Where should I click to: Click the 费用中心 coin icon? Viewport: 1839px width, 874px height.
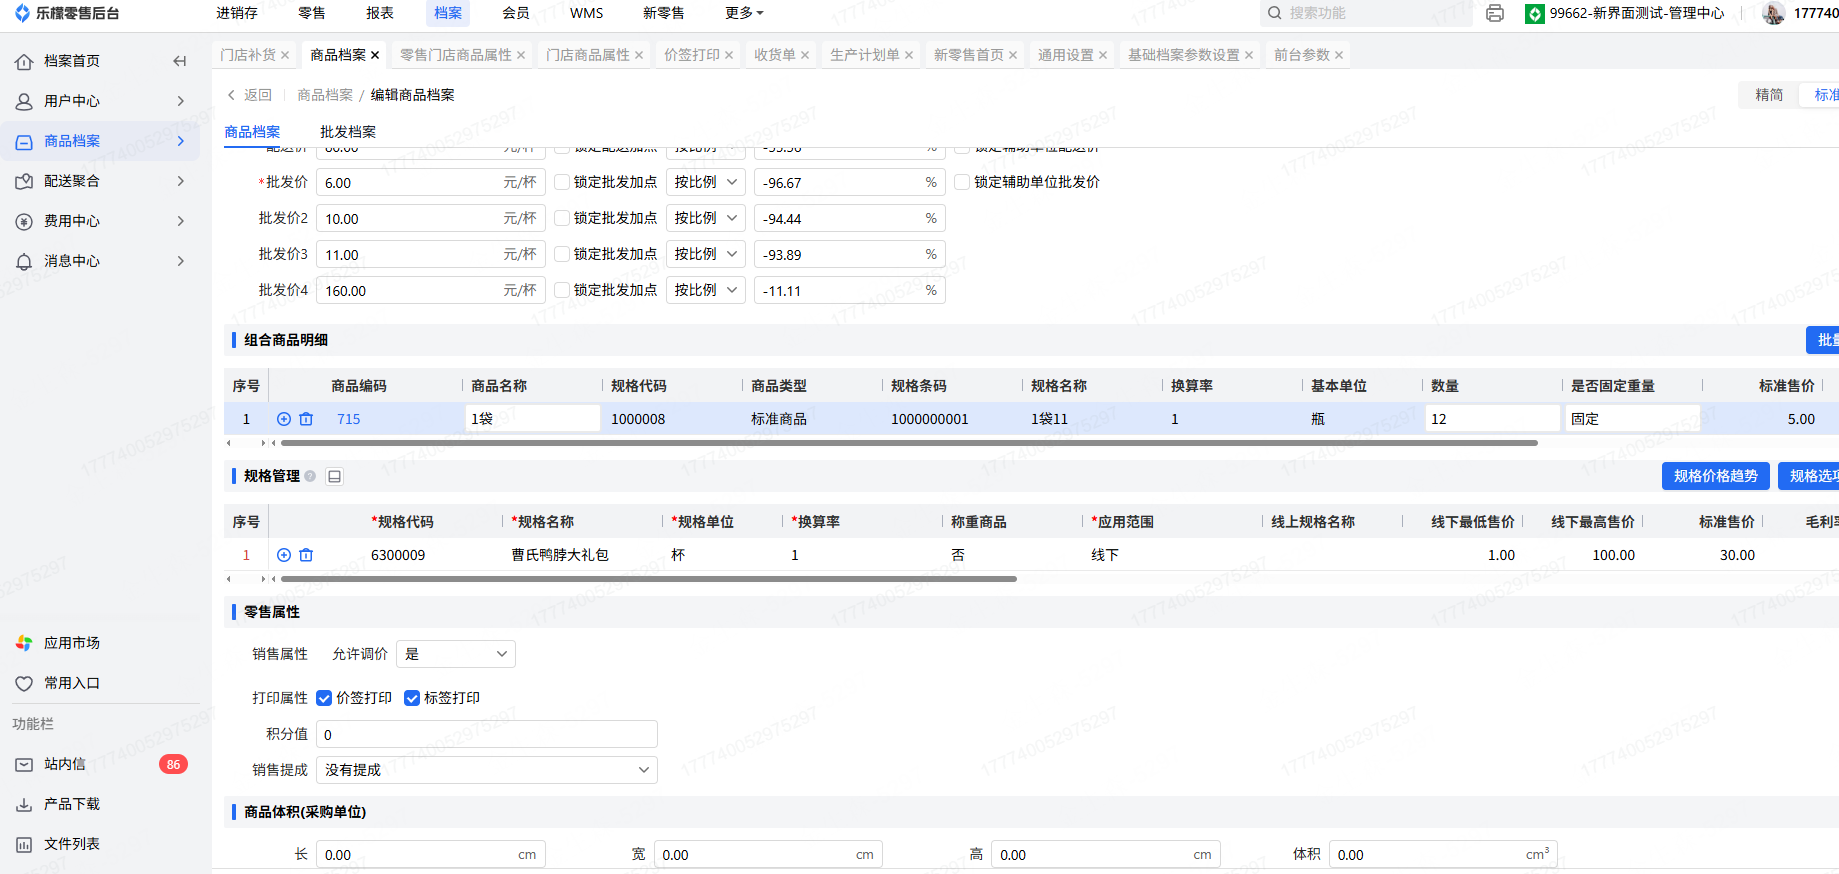[x=24, y=221]
